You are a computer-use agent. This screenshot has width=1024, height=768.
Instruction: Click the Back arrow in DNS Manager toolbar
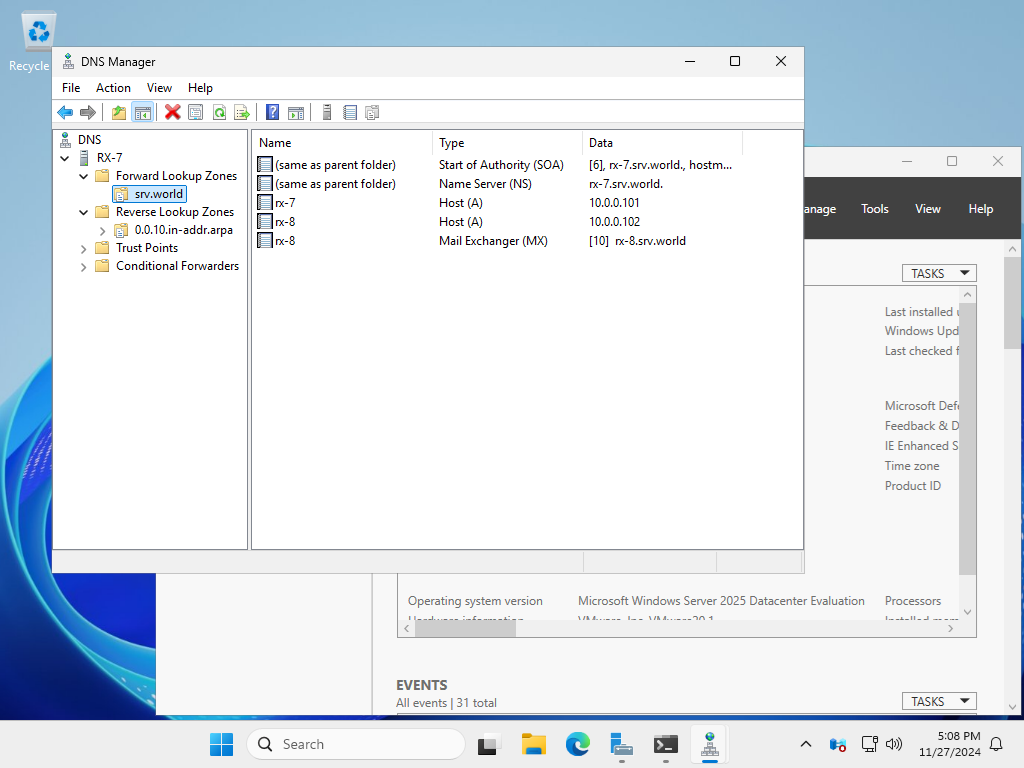click(65, 112)
